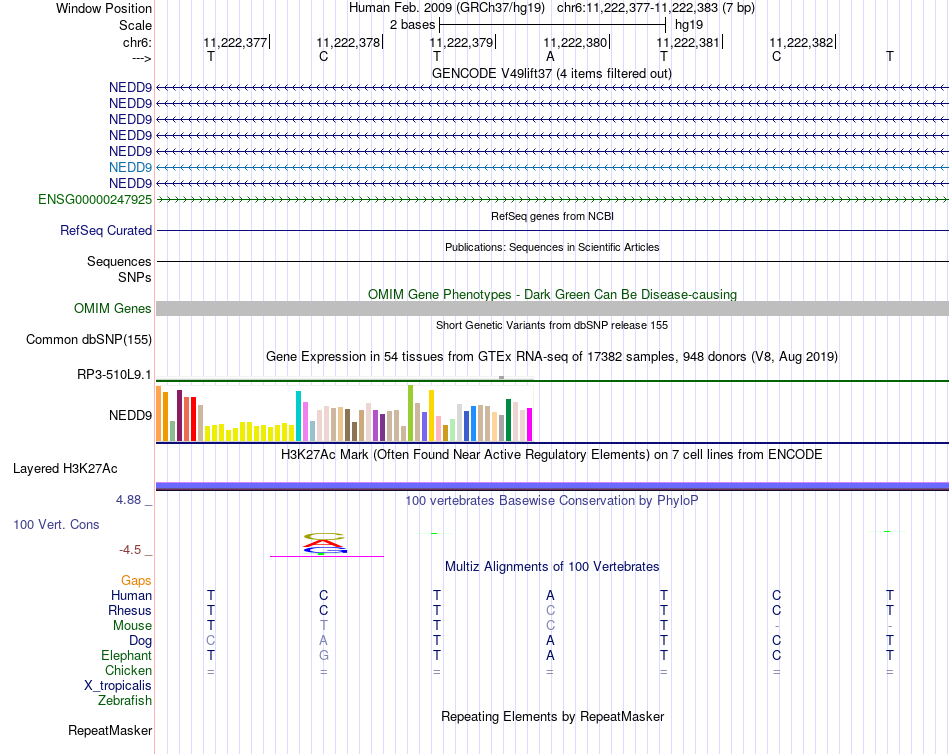Select the Zebrafish species row label
This screenshot has width=950, height=754.
[x=125, y=701]
